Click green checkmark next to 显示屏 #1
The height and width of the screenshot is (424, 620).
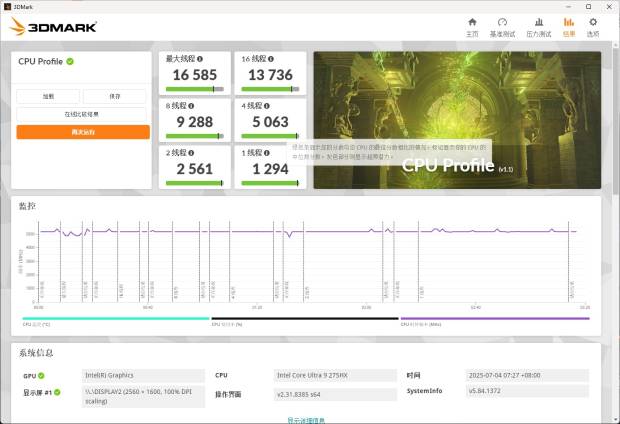pos(57,392)
